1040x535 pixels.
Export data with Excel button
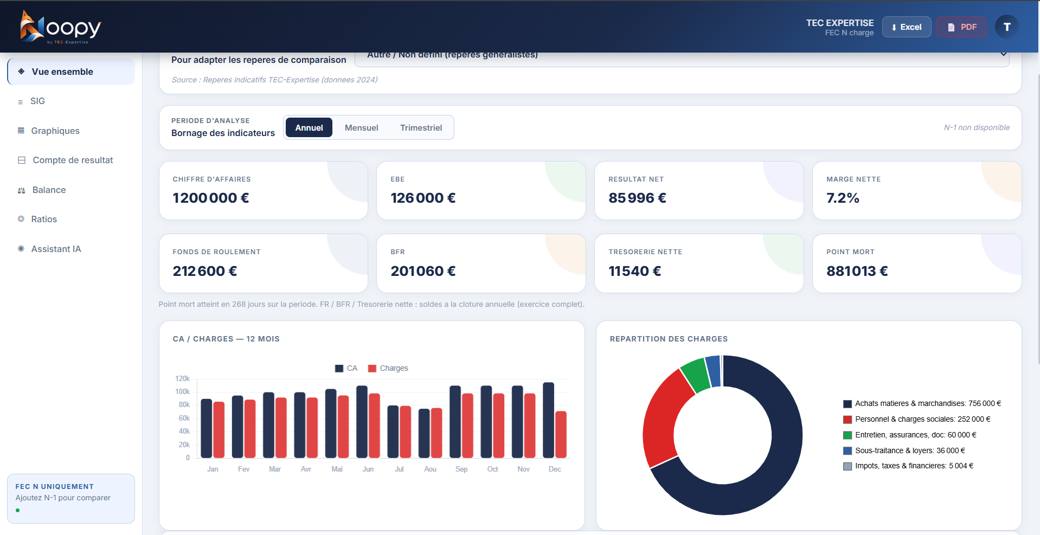(906, 27)
